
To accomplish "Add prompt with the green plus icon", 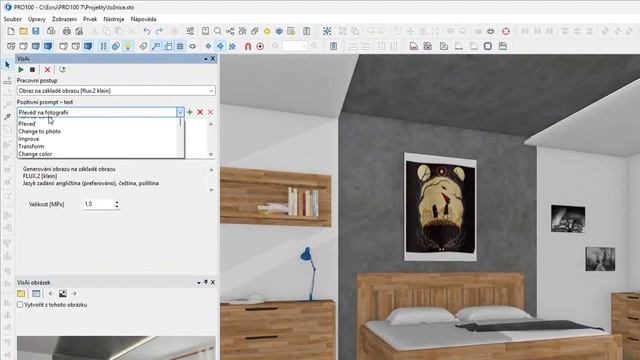I will click(189, 112).
